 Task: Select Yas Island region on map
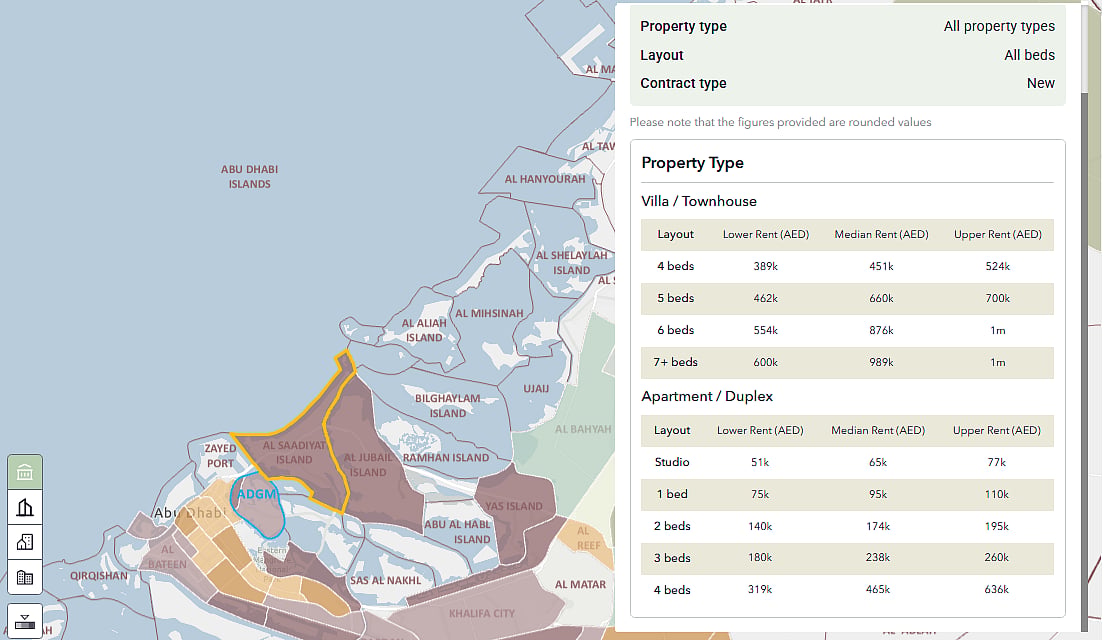[x=514, y=506]
